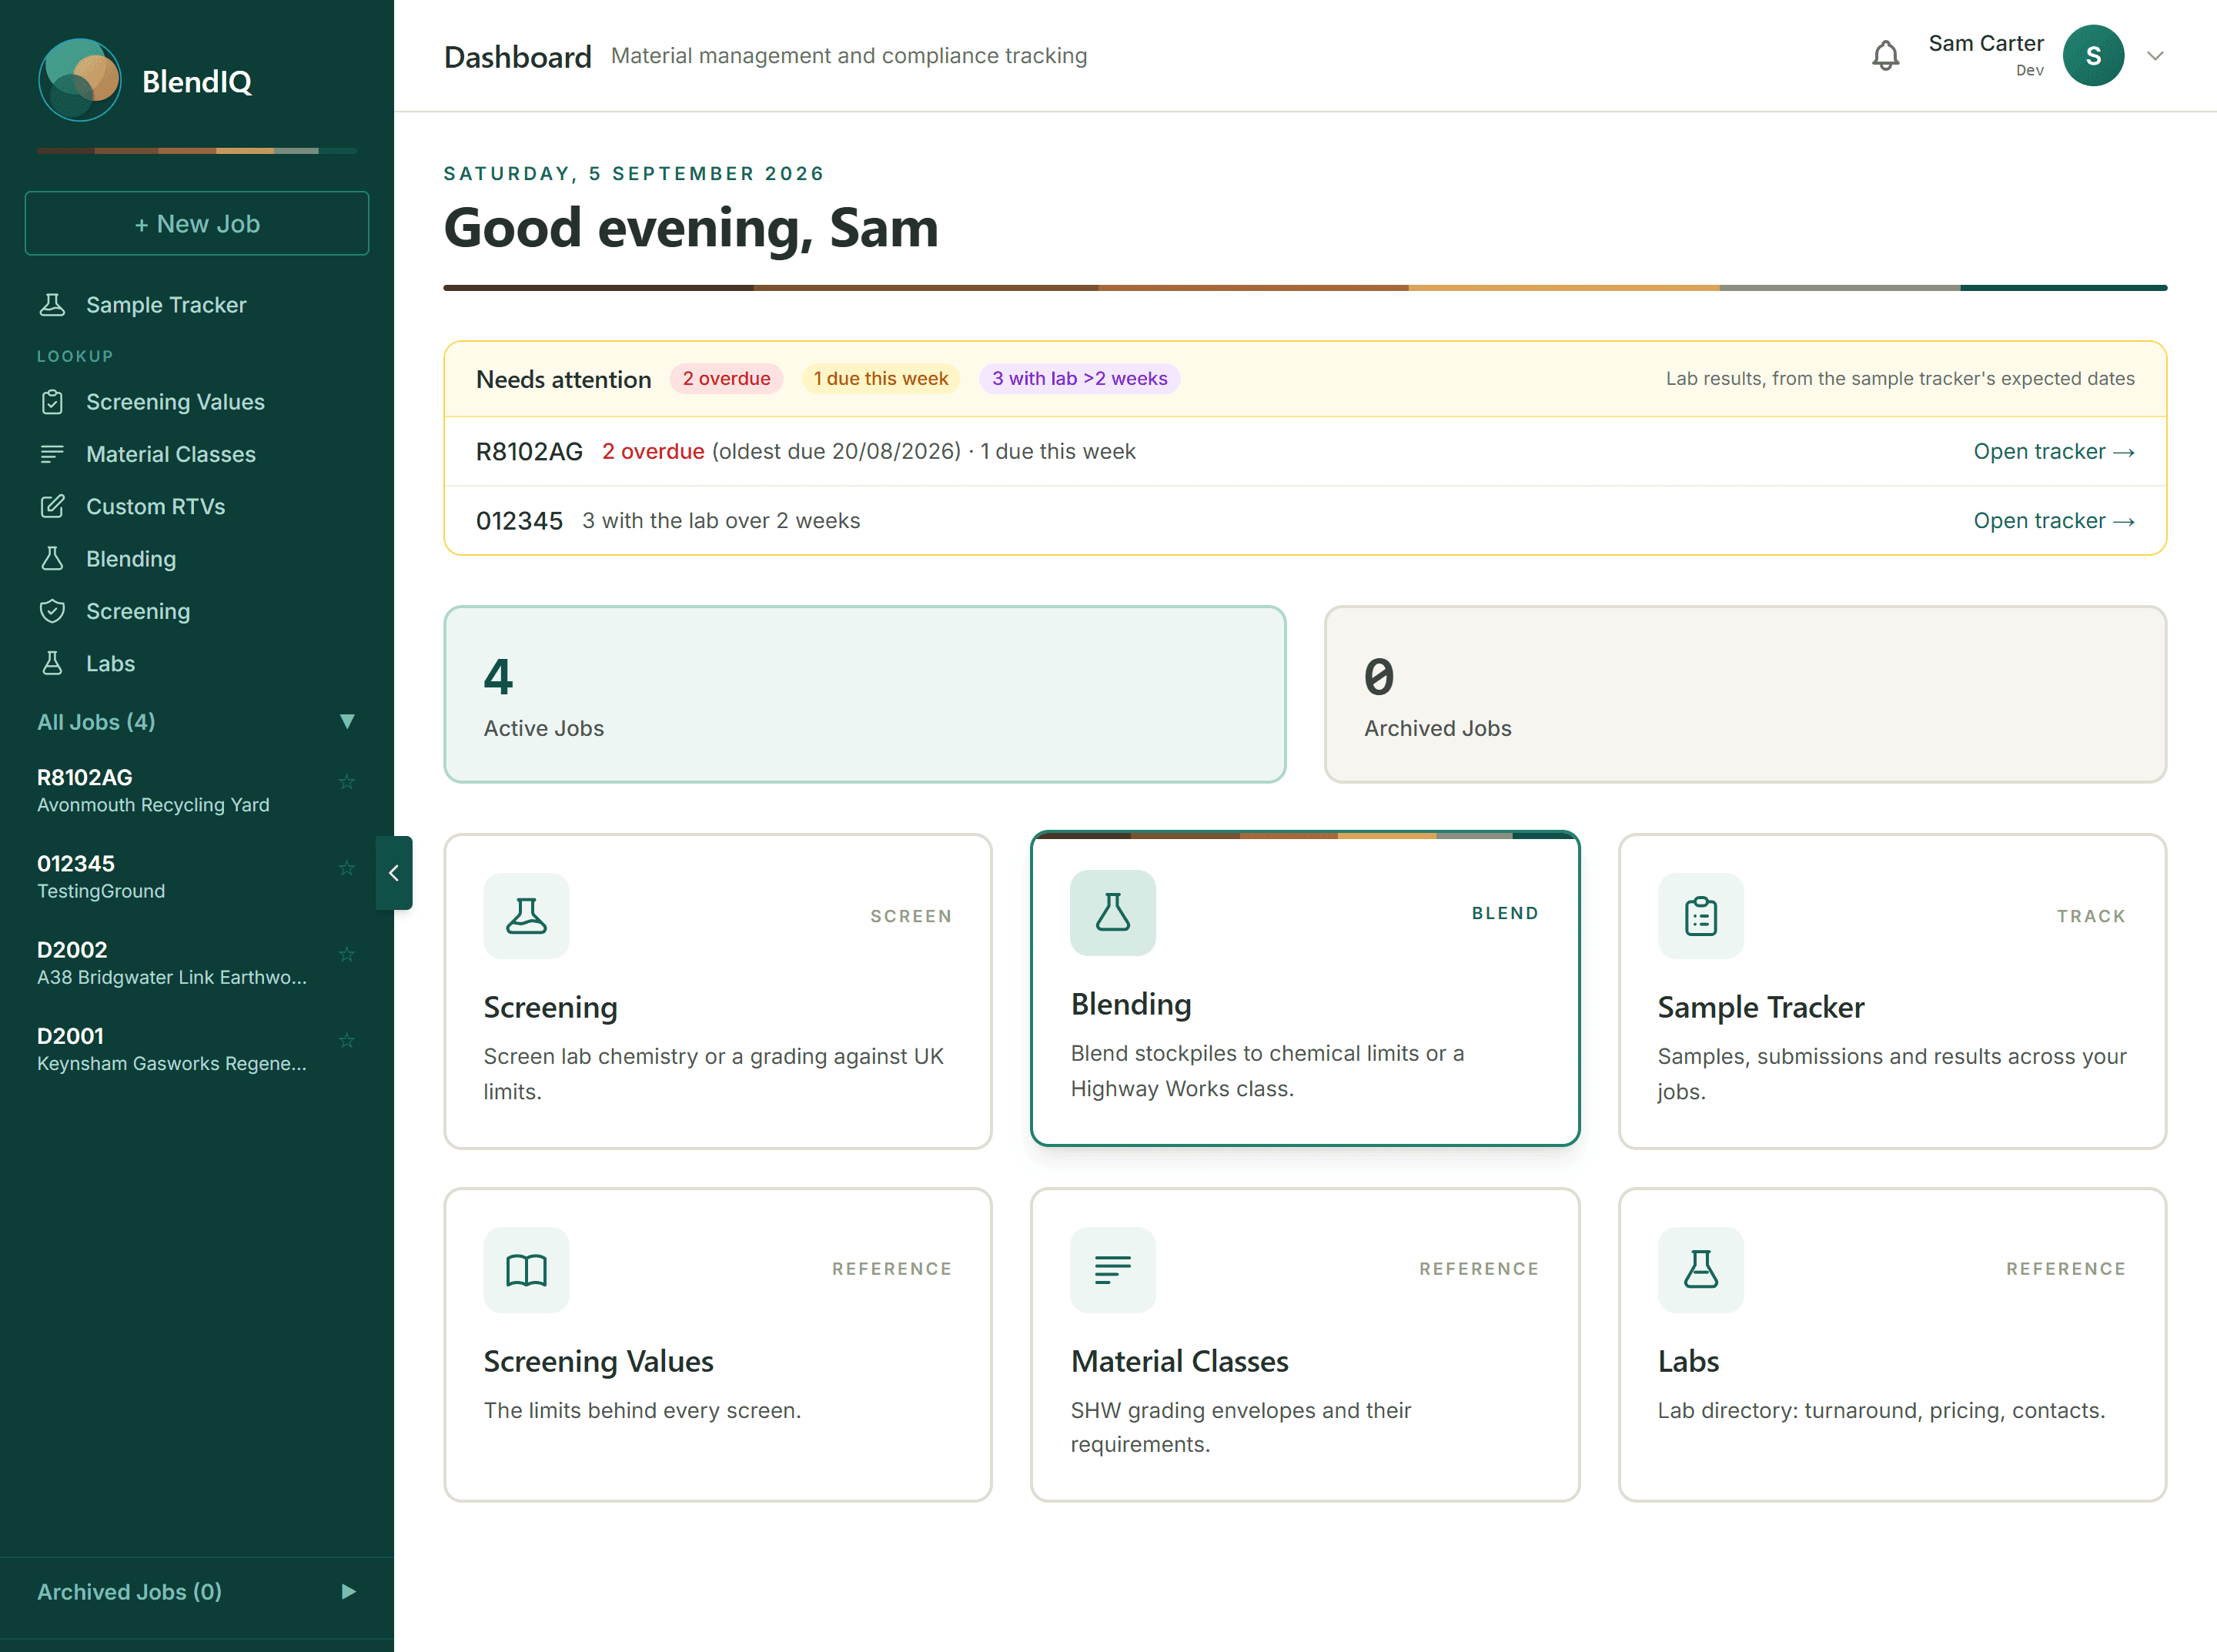Click the Screening Values card book icon
Image resolution: width=2217 pixels, height=1652 pixels.
coord(526,1270)
